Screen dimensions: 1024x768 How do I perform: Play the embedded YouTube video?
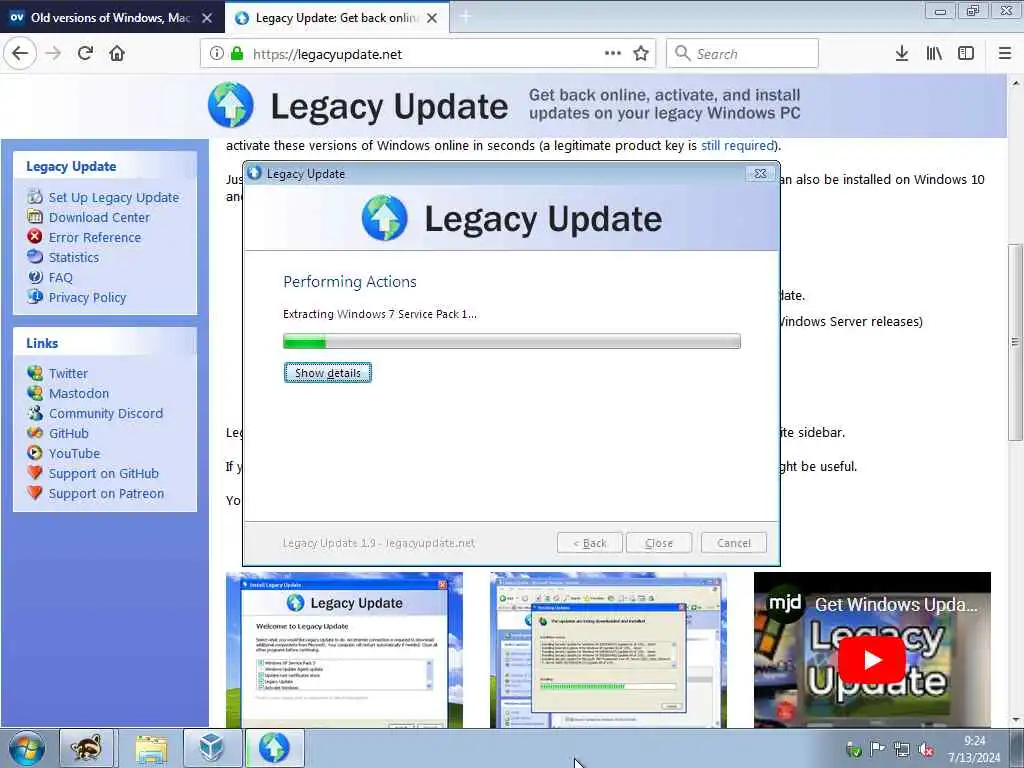coord(872,660)
